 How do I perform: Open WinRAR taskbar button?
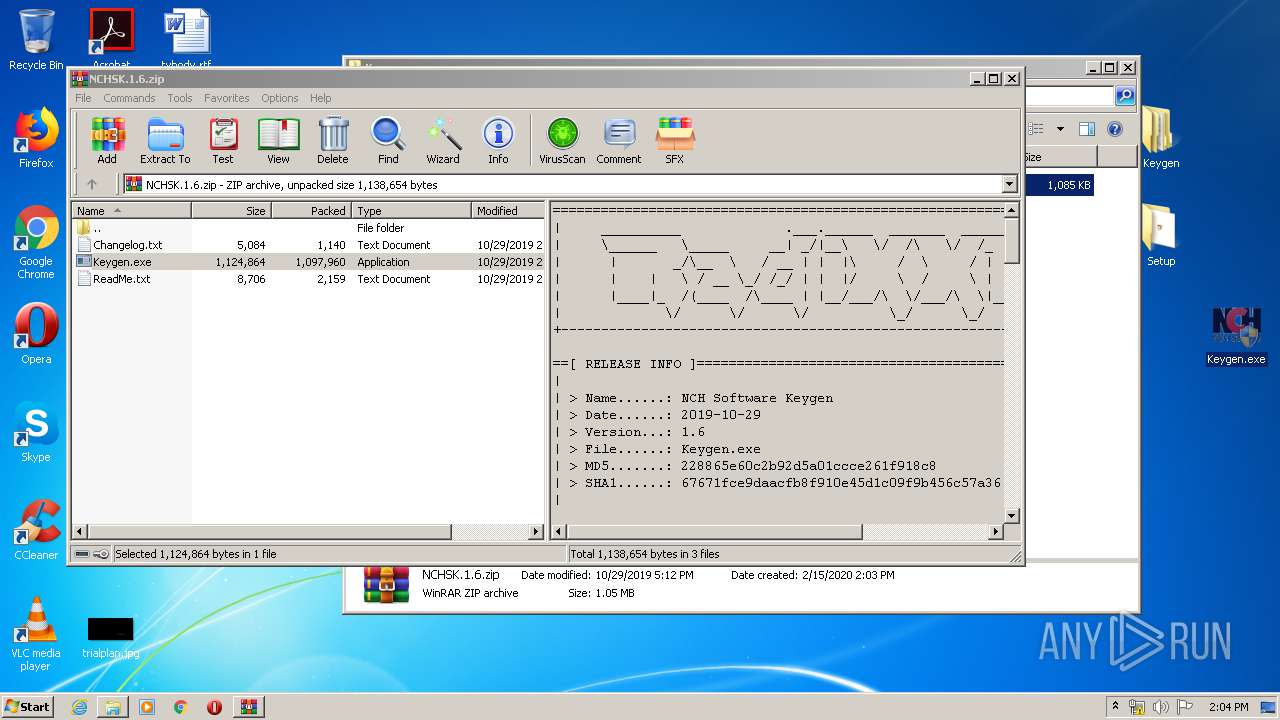click(x=248, y=707)
